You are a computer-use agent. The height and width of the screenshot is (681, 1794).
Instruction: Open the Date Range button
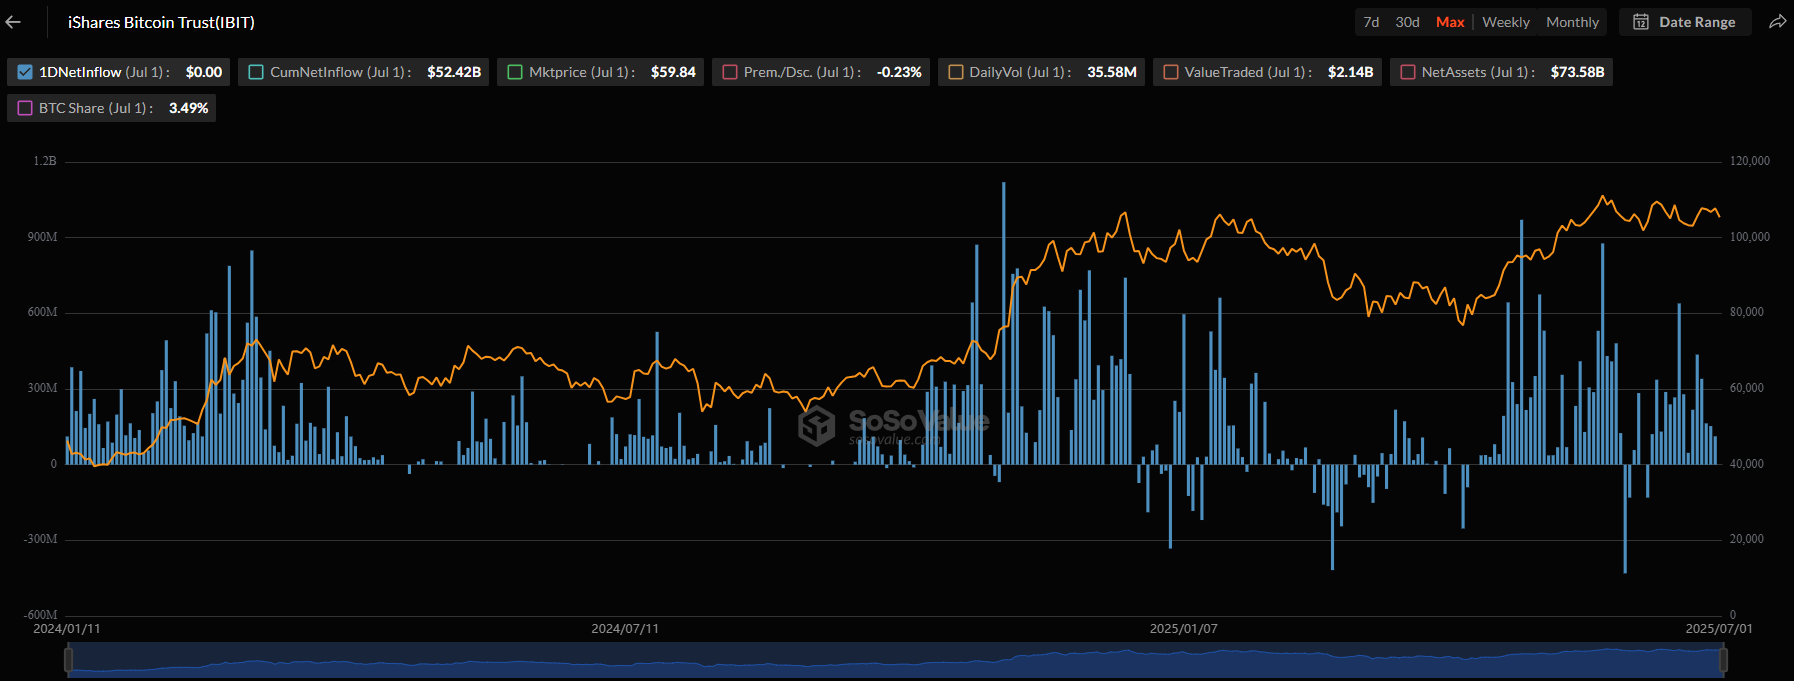pyautogui.click(x=1685, y=22)
